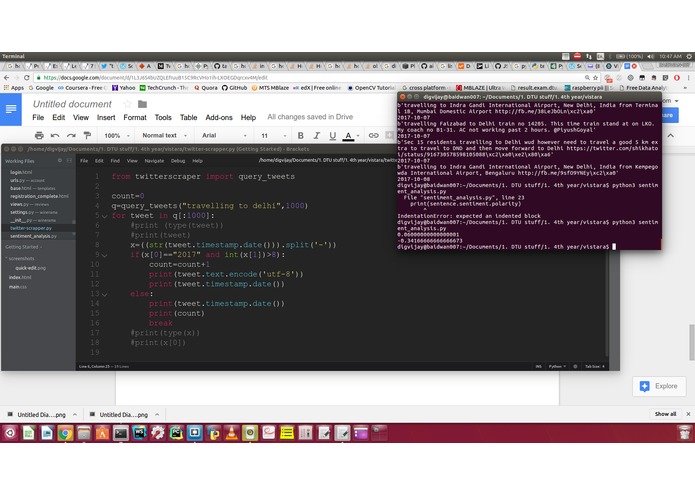
Task: Open VLC media player from the dock
Action: (x=231, y=433)
